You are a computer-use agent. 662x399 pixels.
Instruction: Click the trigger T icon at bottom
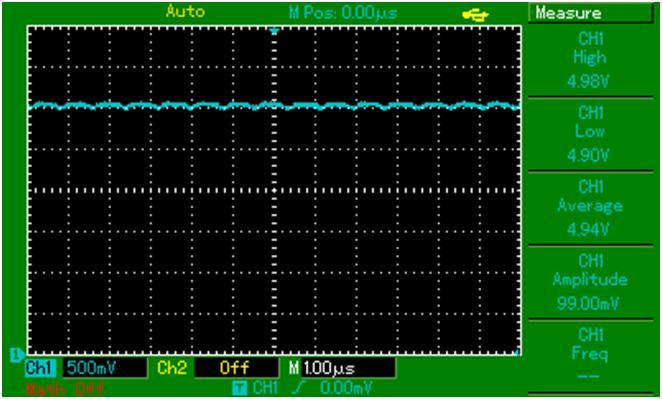[x=240, y=388]
